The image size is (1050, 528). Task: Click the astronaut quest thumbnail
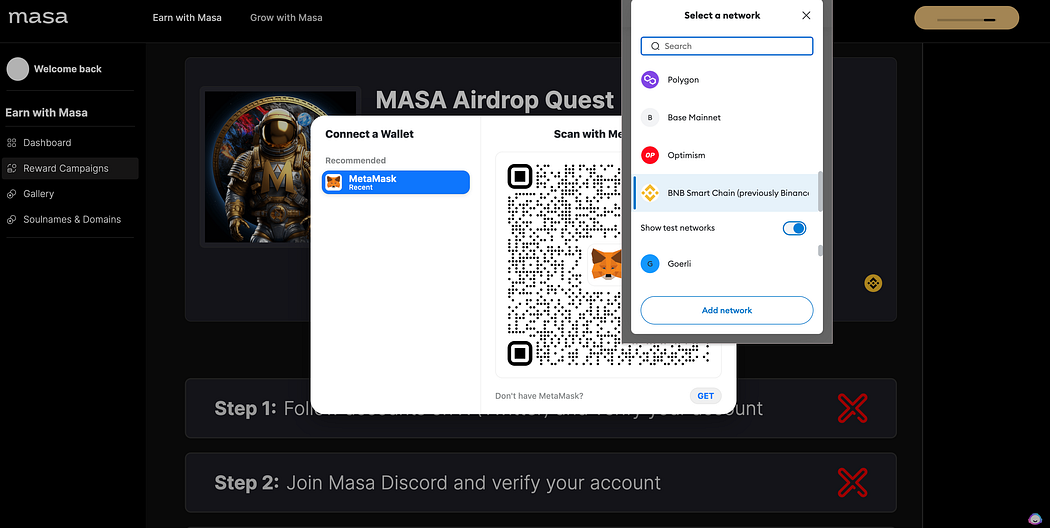pos(281,166)
